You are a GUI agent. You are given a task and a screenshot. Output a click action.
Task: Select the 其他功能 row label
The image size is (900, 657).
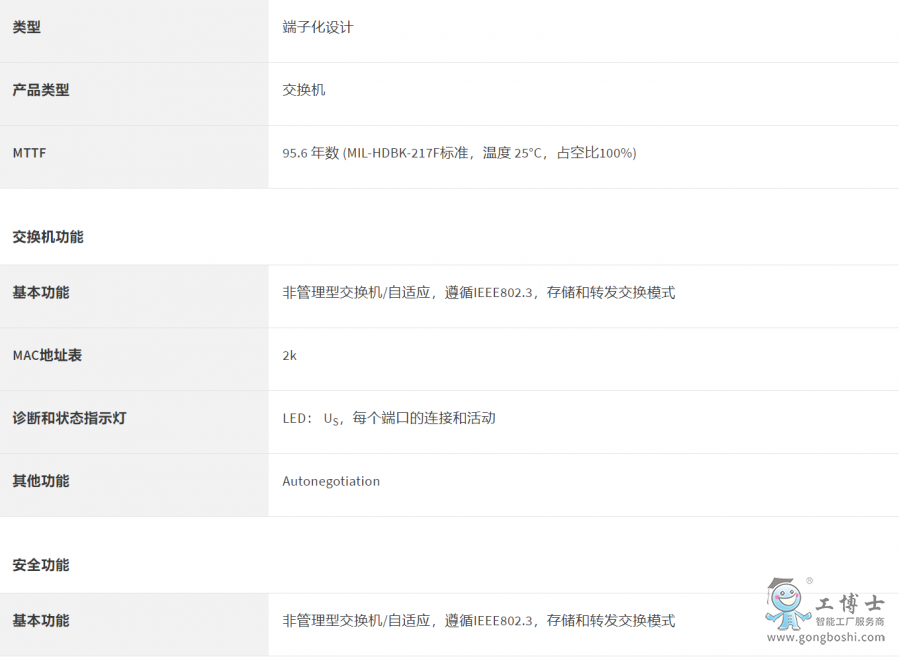[x=41, y=481]
